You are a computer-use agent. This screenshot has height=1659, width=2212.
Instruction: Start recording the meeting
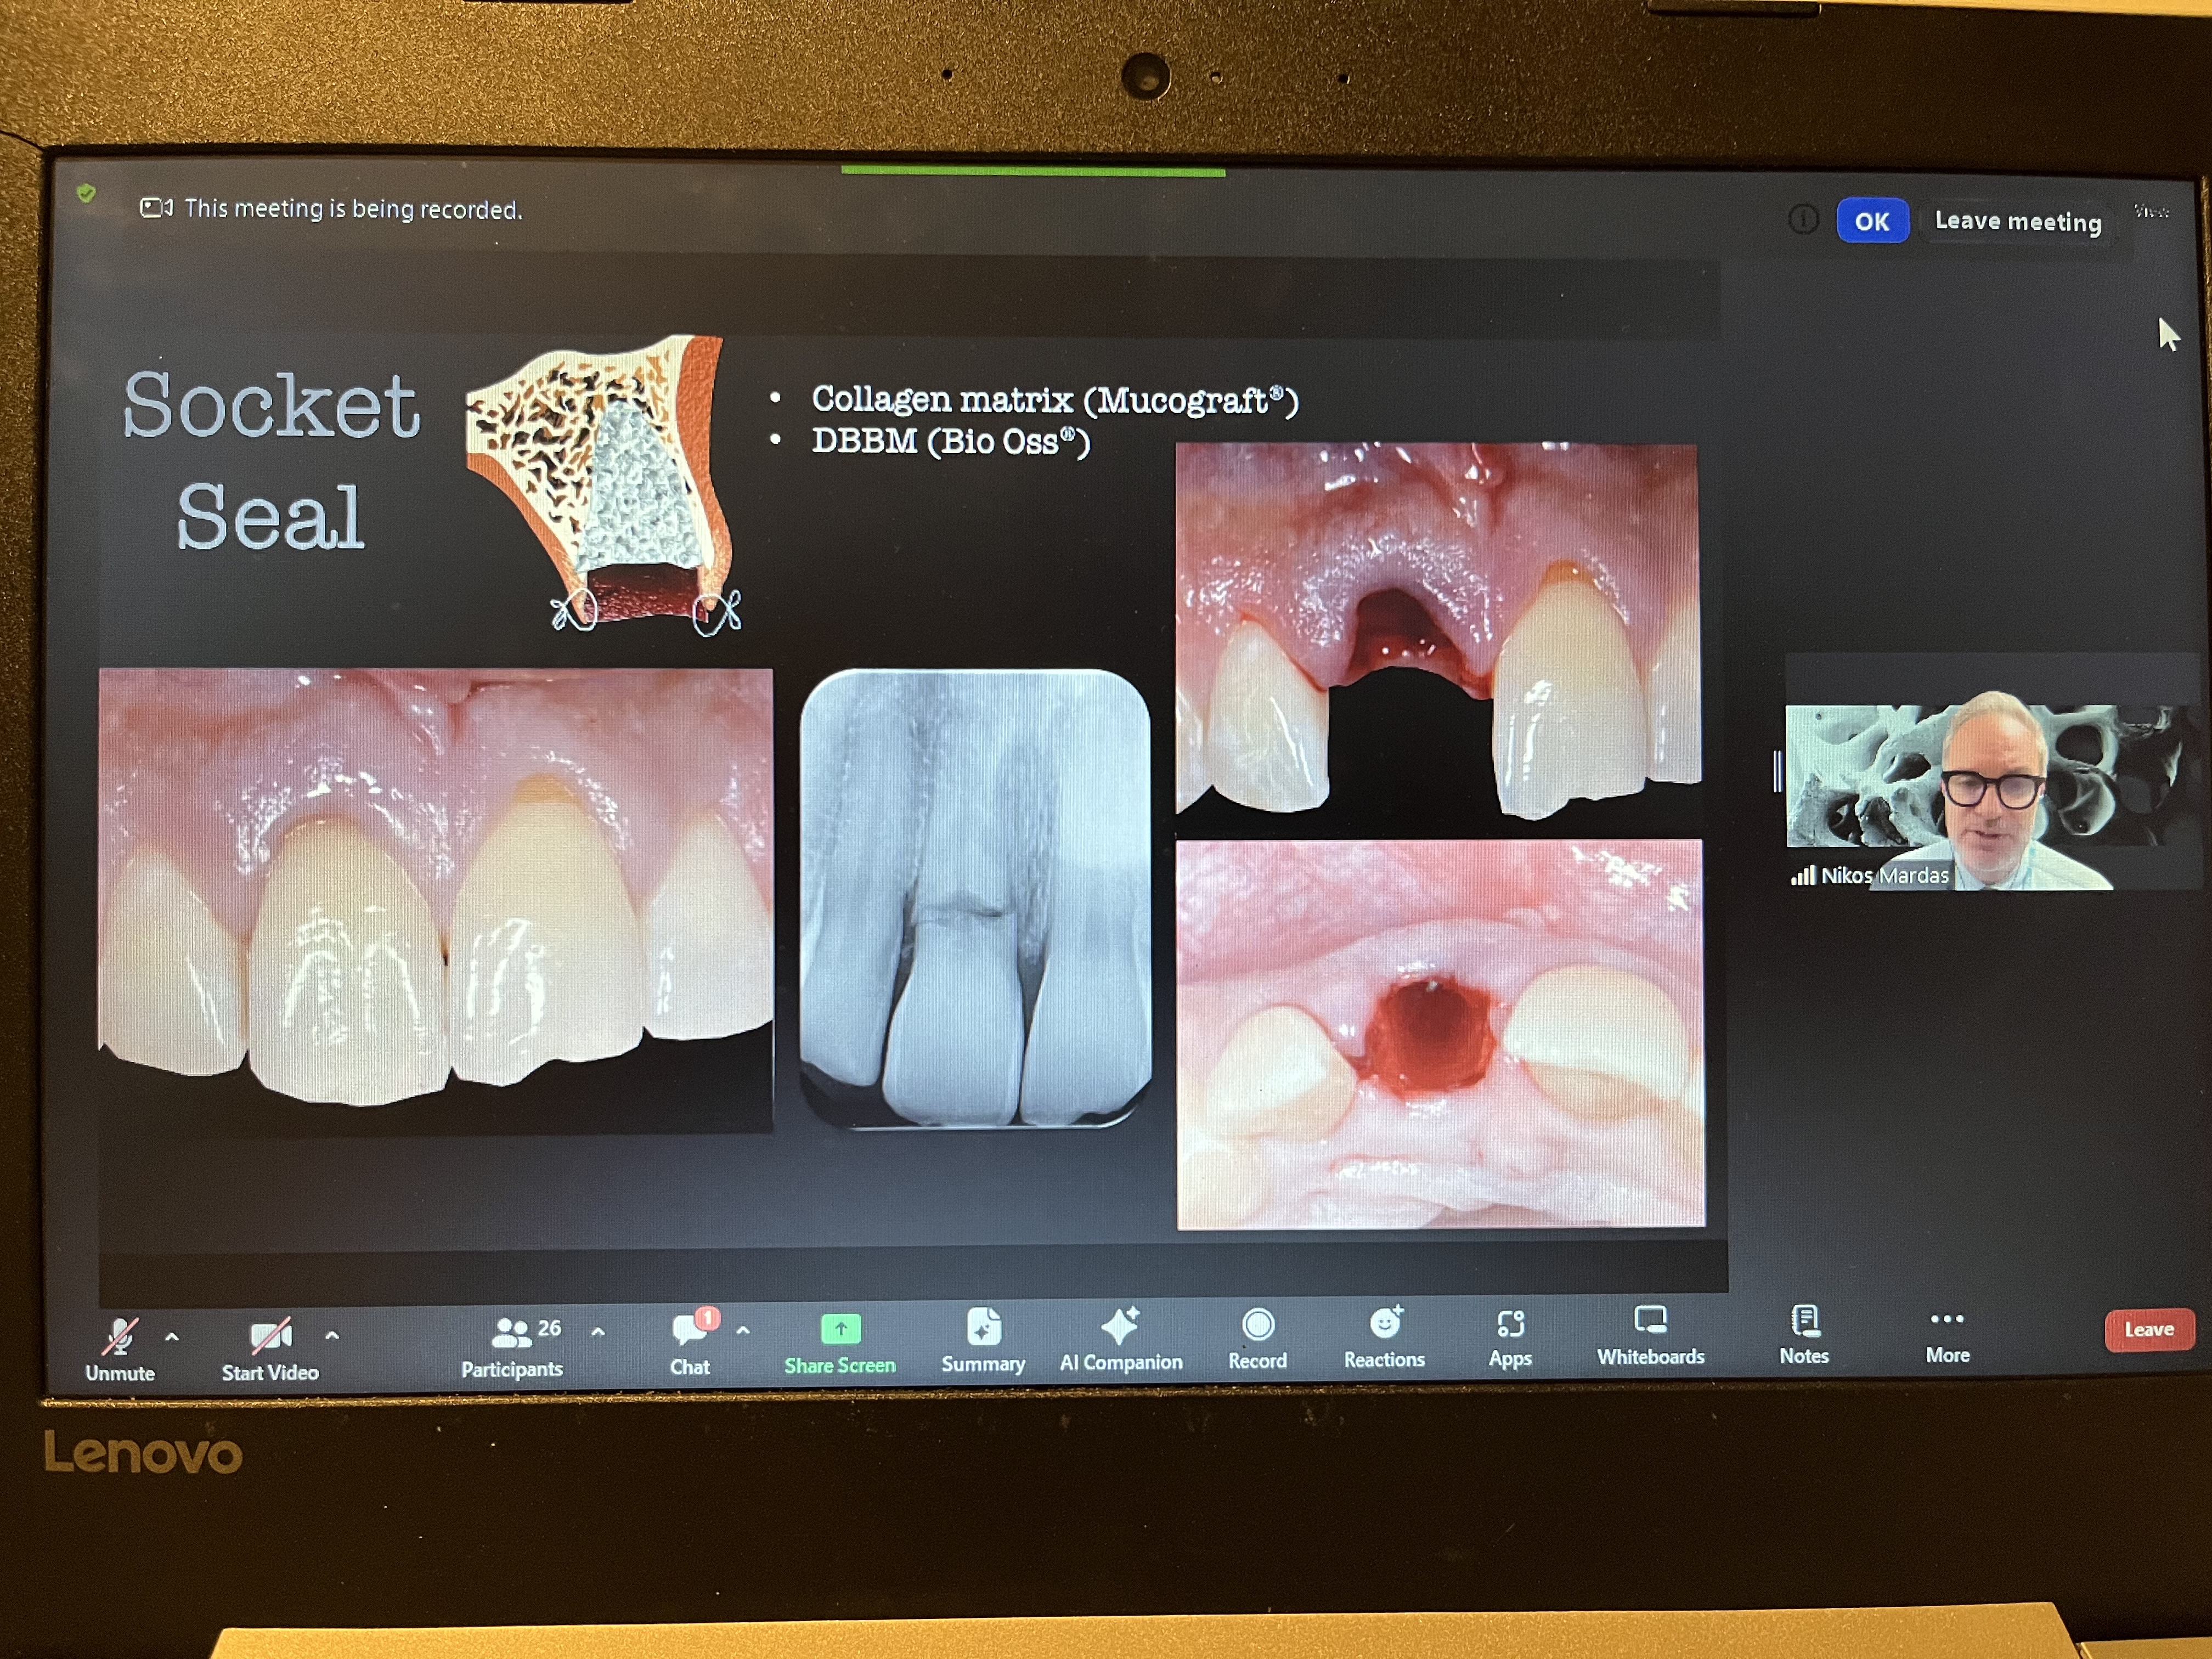1257,1330
